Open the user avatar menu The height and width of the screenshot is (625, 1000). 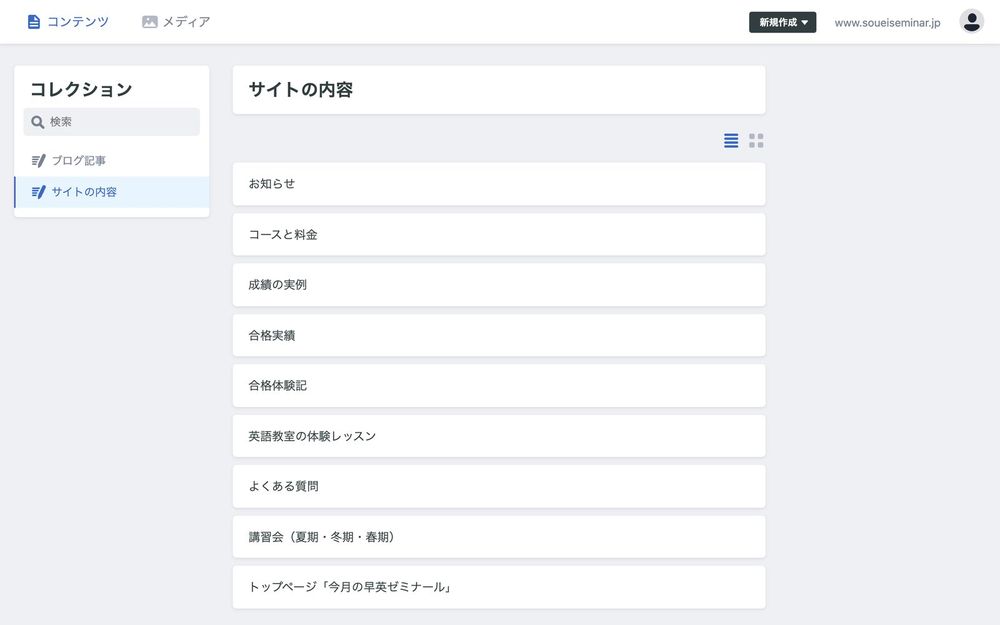click(971, 22)
